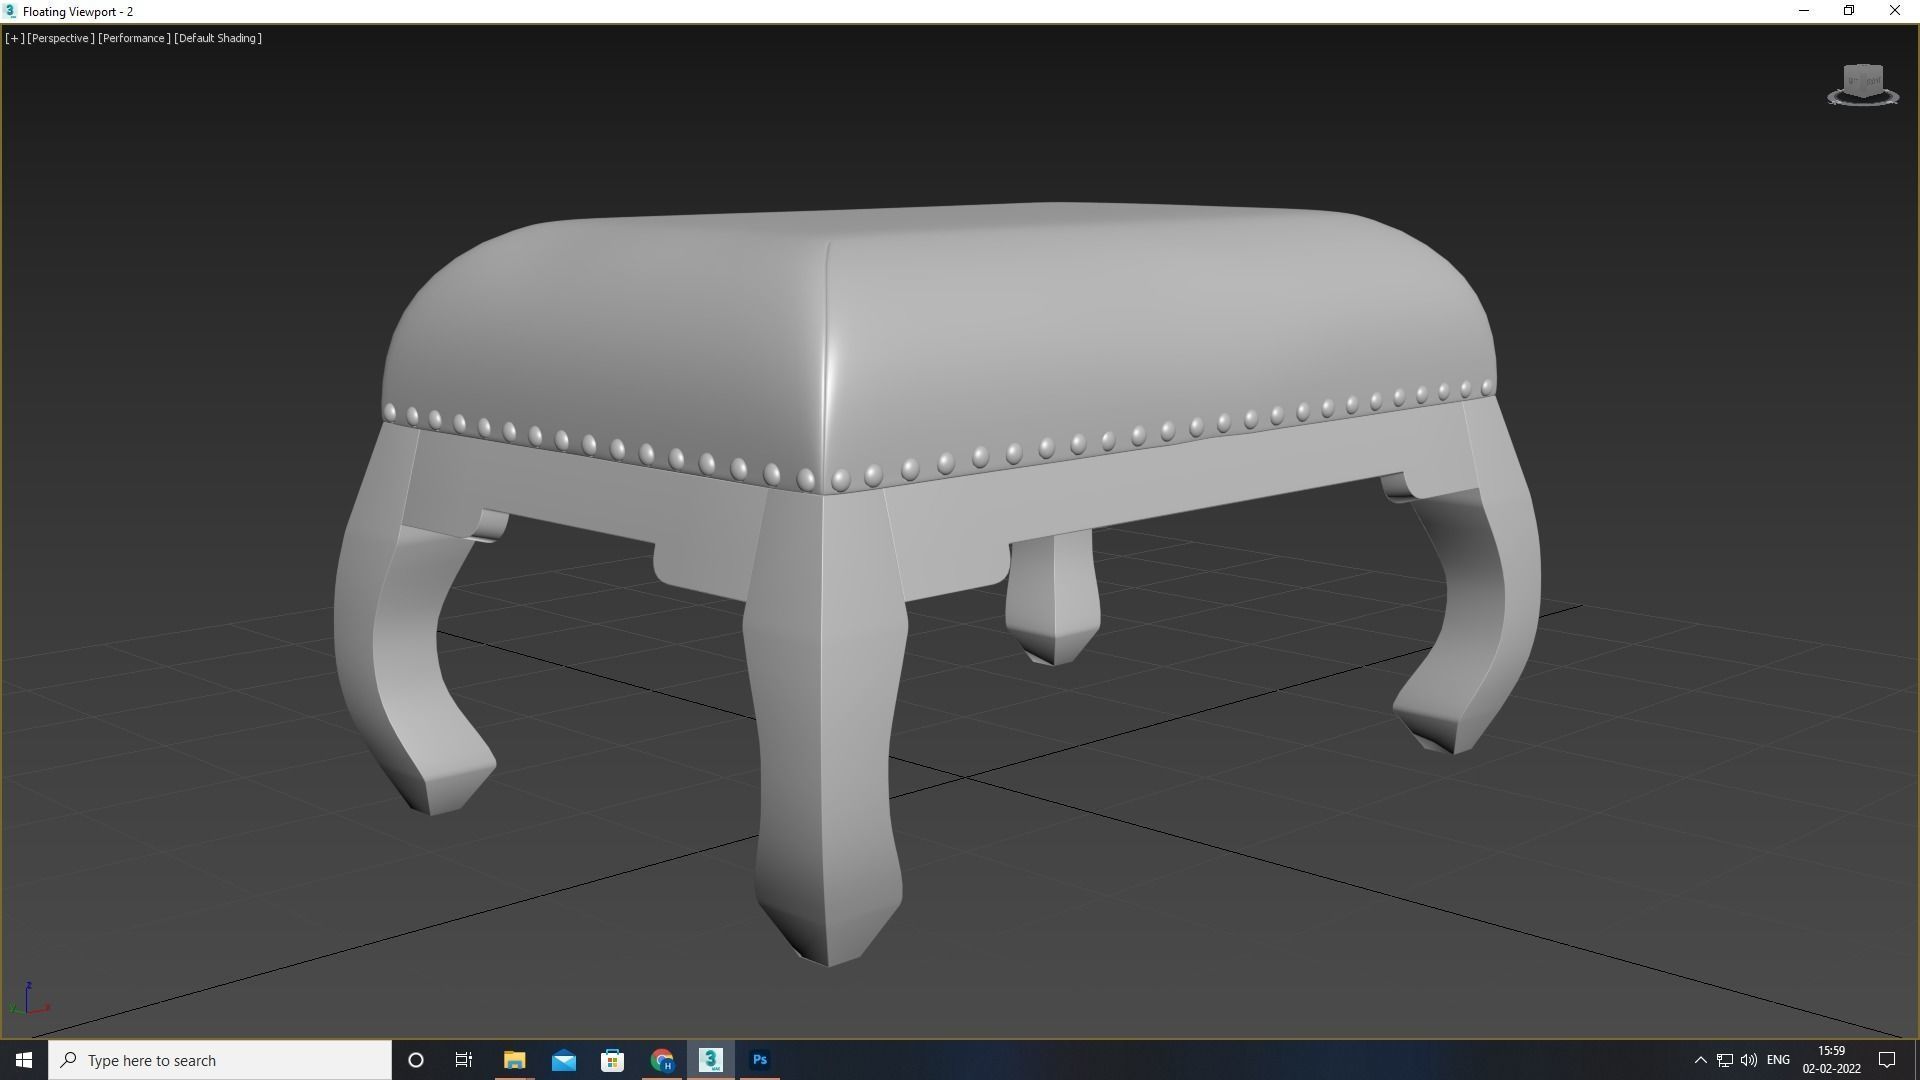Open File Explorer from the taskbar
The image size is (1920, 1080).
point(514,1060)
